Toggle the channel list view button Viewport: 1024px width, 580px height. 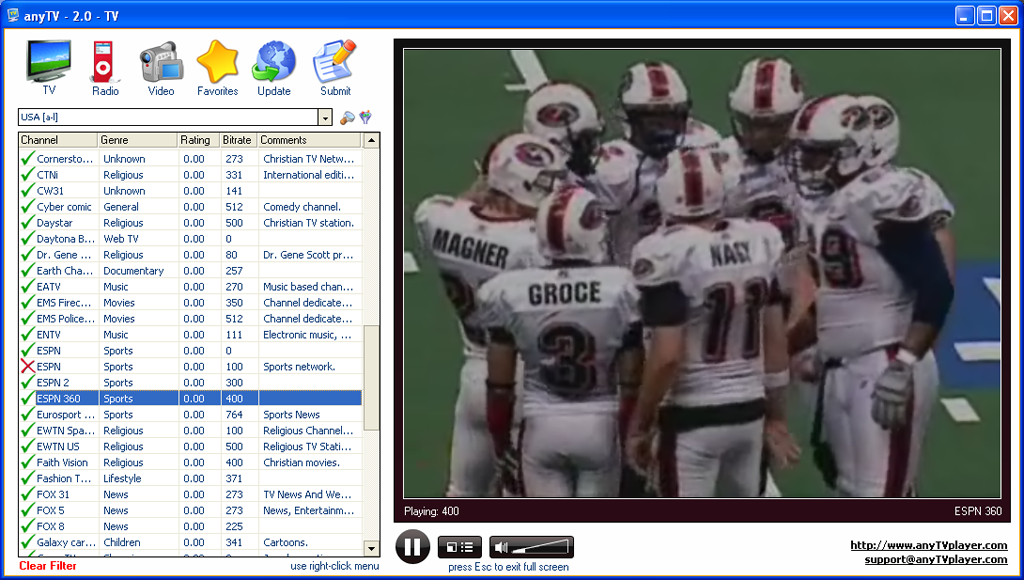point(459,547)
